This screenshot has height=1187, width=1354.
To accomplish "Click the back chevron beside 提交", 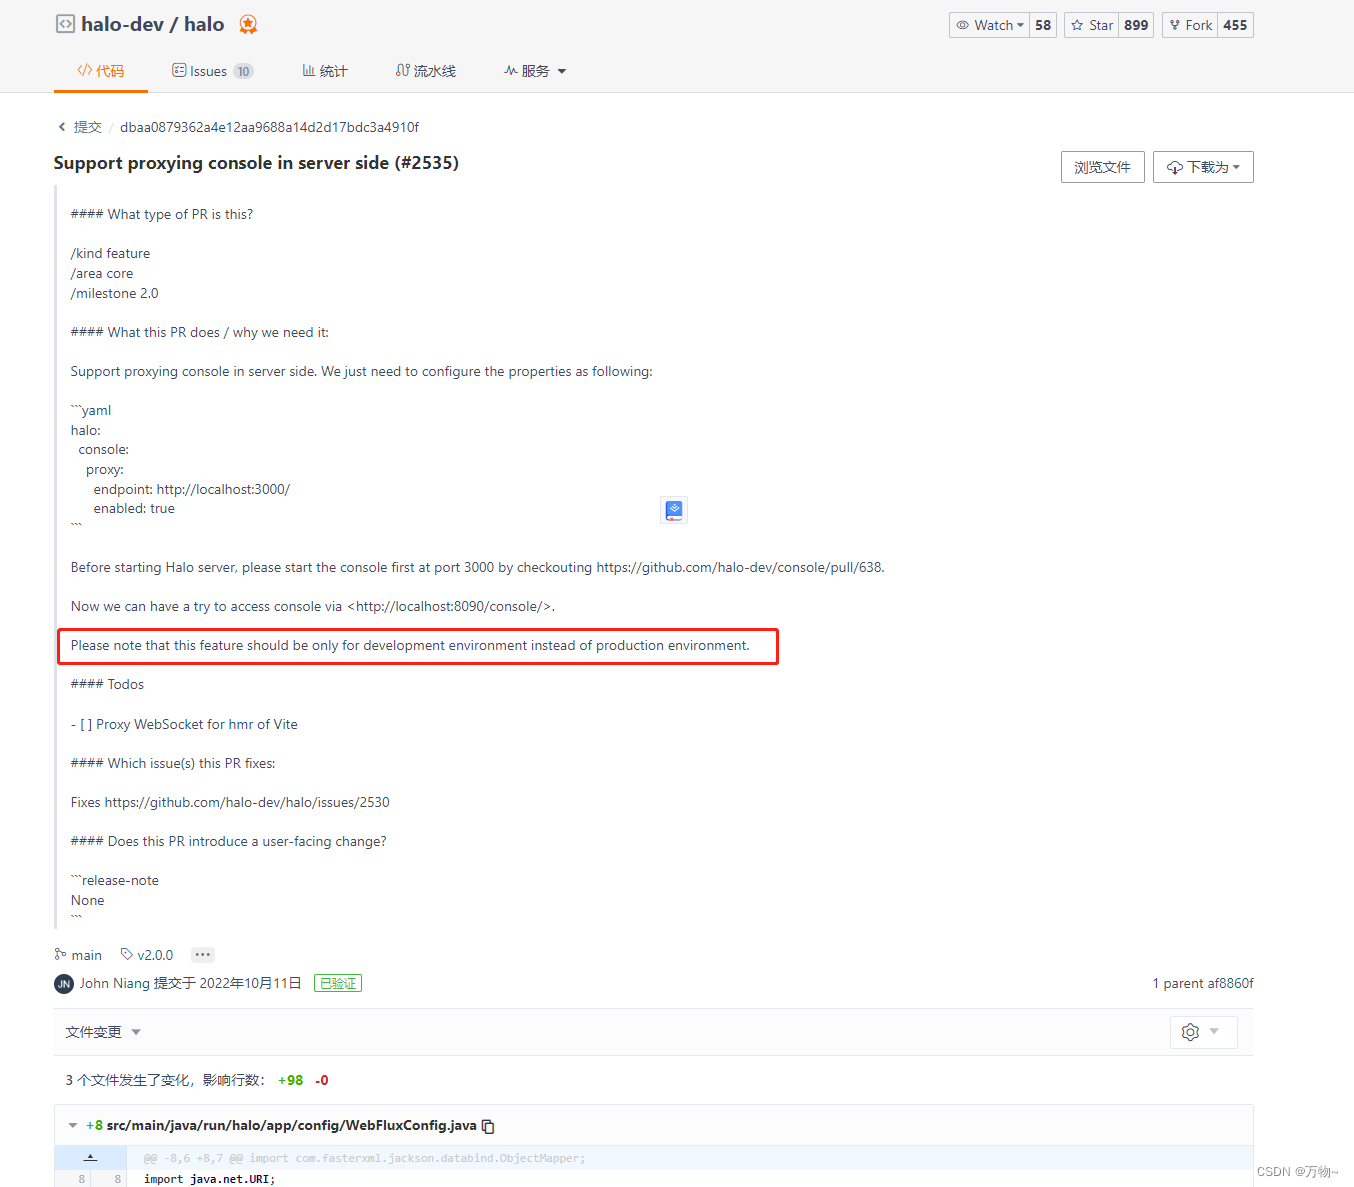I will 62,127.
